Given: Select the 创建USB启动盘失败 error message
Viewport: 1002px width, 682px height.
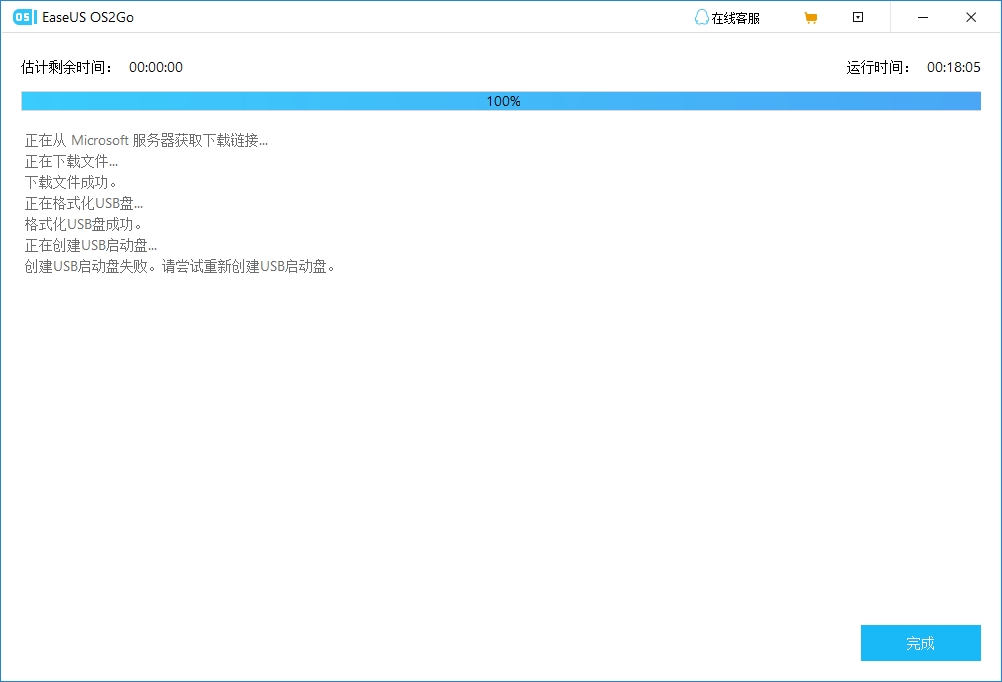Looking at the screenshot, I should (x=178, y=266).
